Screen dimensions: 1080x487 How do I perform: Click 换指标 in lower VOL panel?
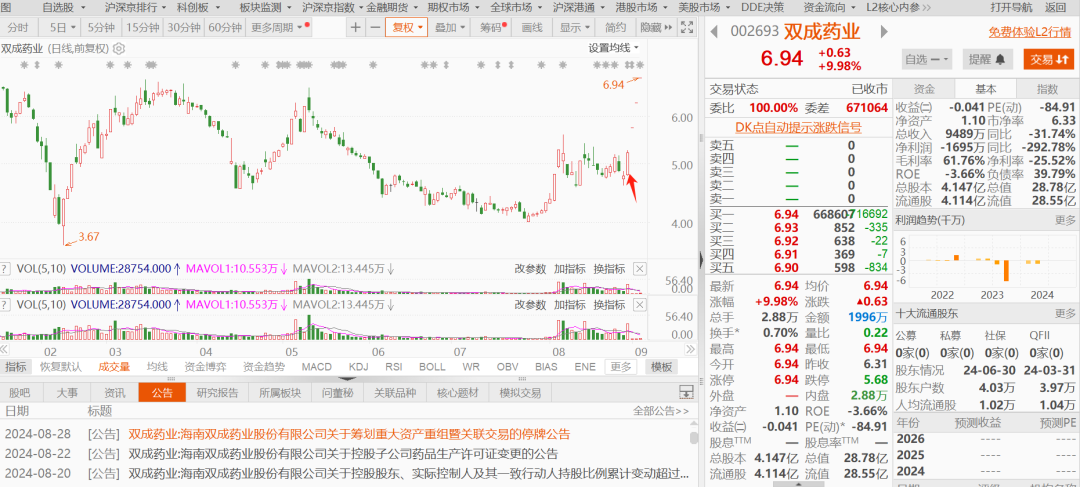point(609,304)
